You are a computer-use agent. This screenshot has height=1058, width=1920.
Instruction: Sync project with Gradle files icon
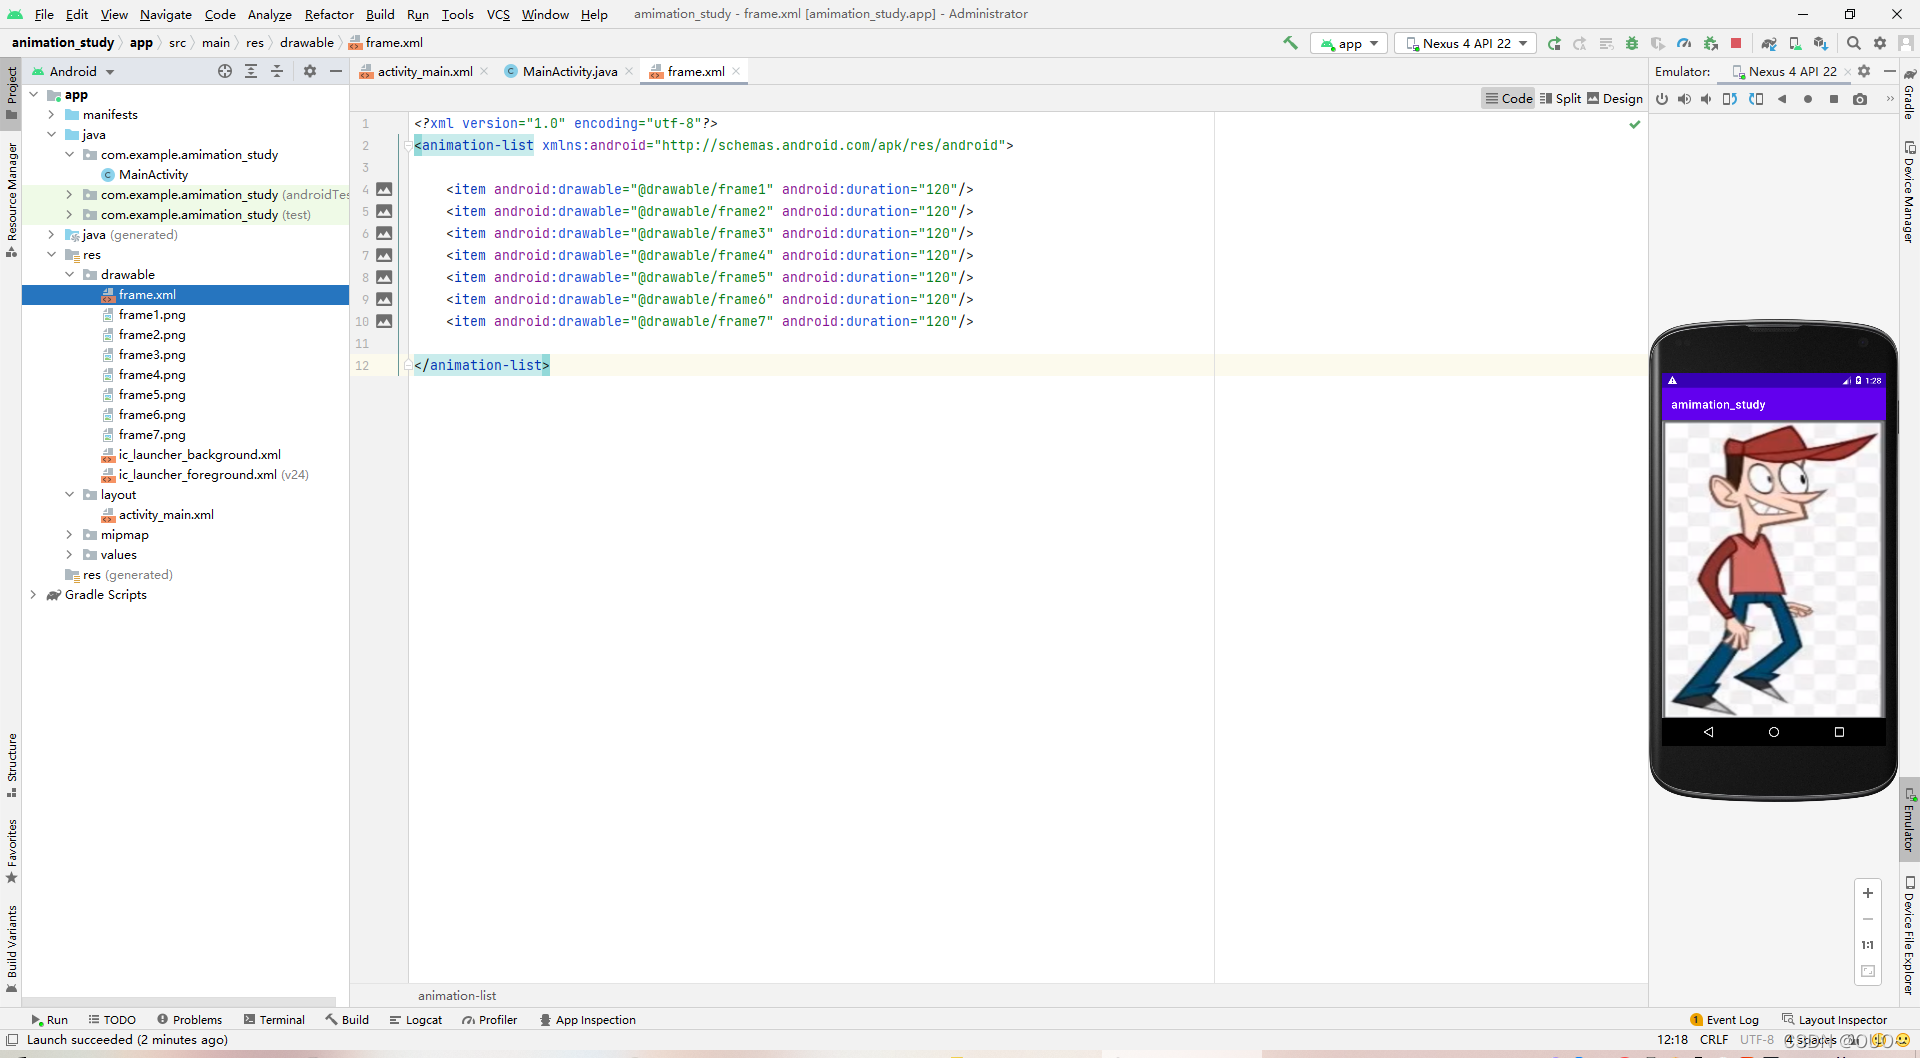(1769, 43)
